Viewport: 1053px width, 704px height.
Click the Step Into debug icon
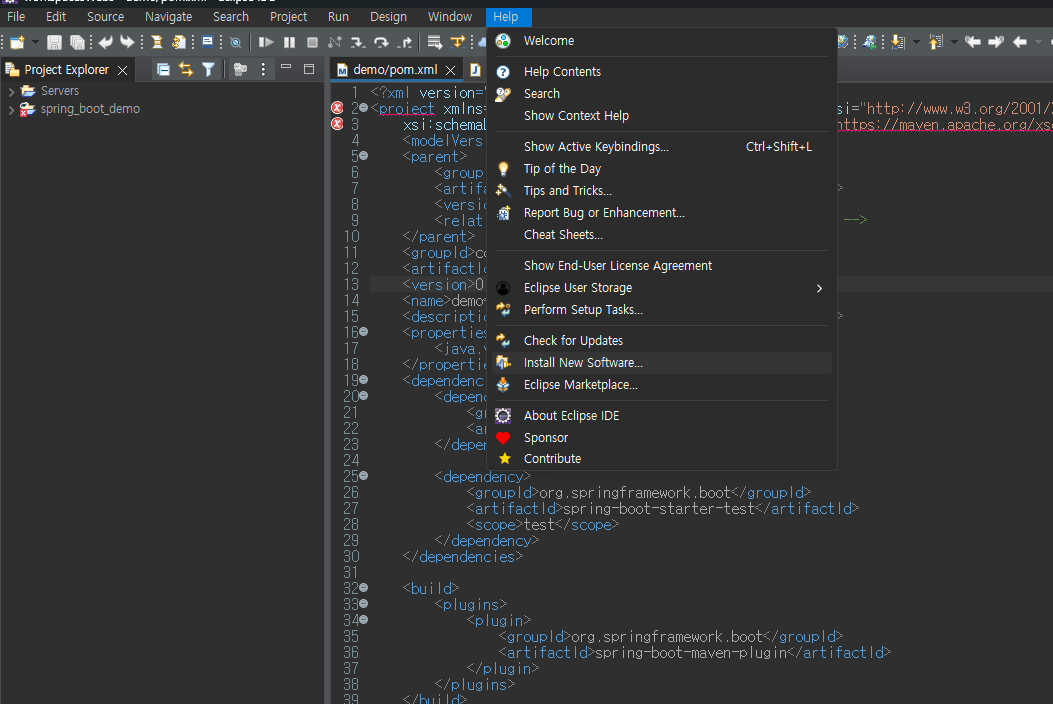(x=358, y=42)
